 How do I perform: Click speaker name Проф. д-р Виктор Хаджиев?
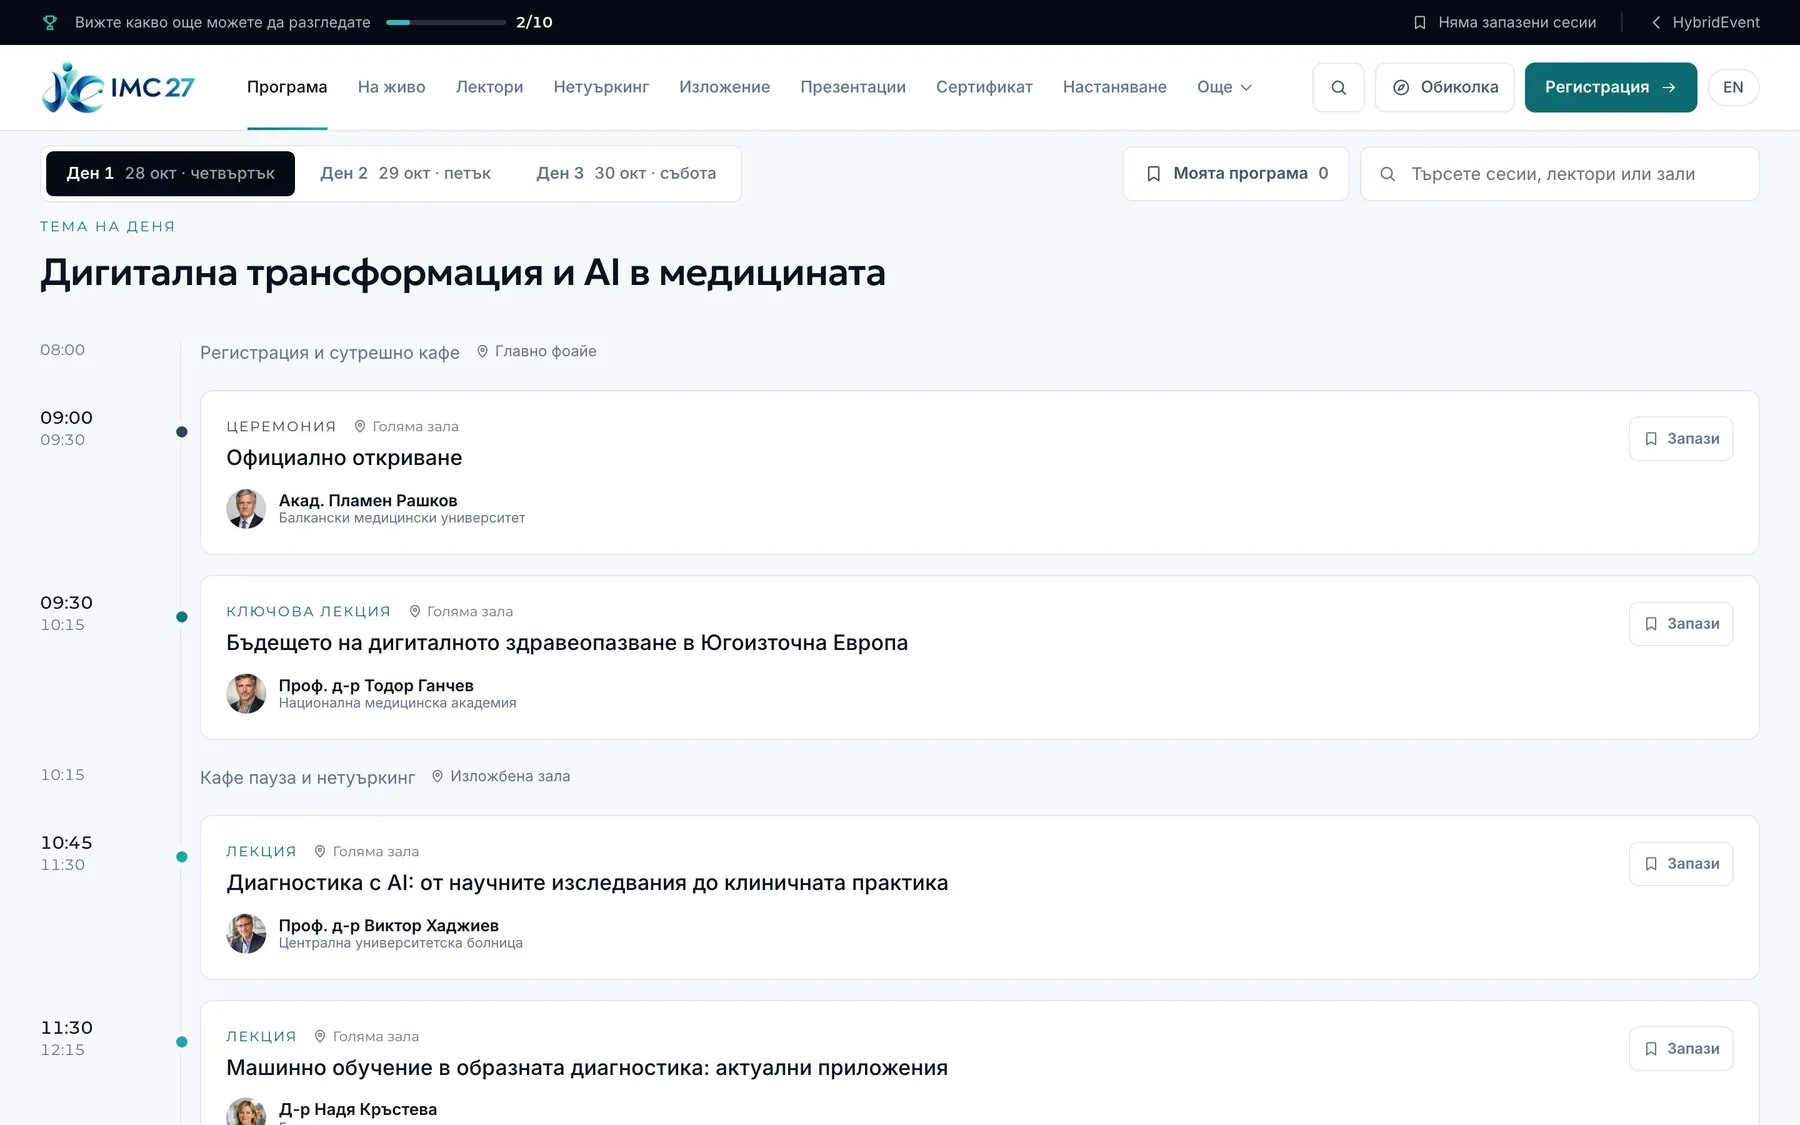click(x=388, y=925)
